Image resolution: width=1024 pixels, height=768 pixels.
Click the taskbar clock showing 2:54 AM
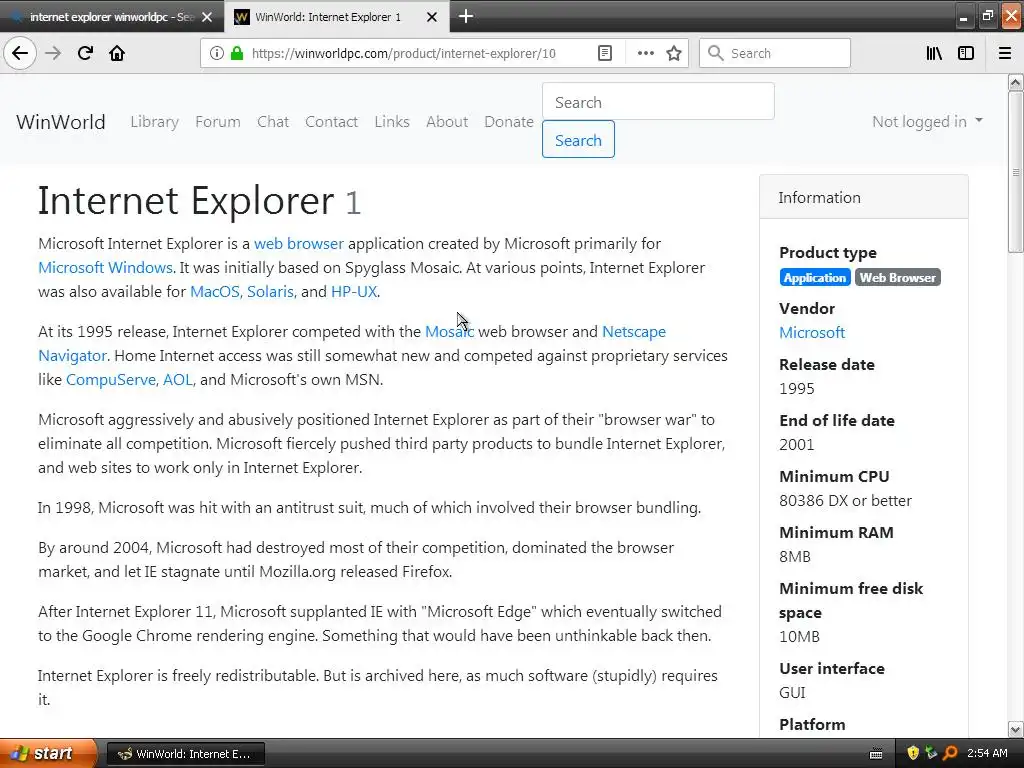click(987, 753)
